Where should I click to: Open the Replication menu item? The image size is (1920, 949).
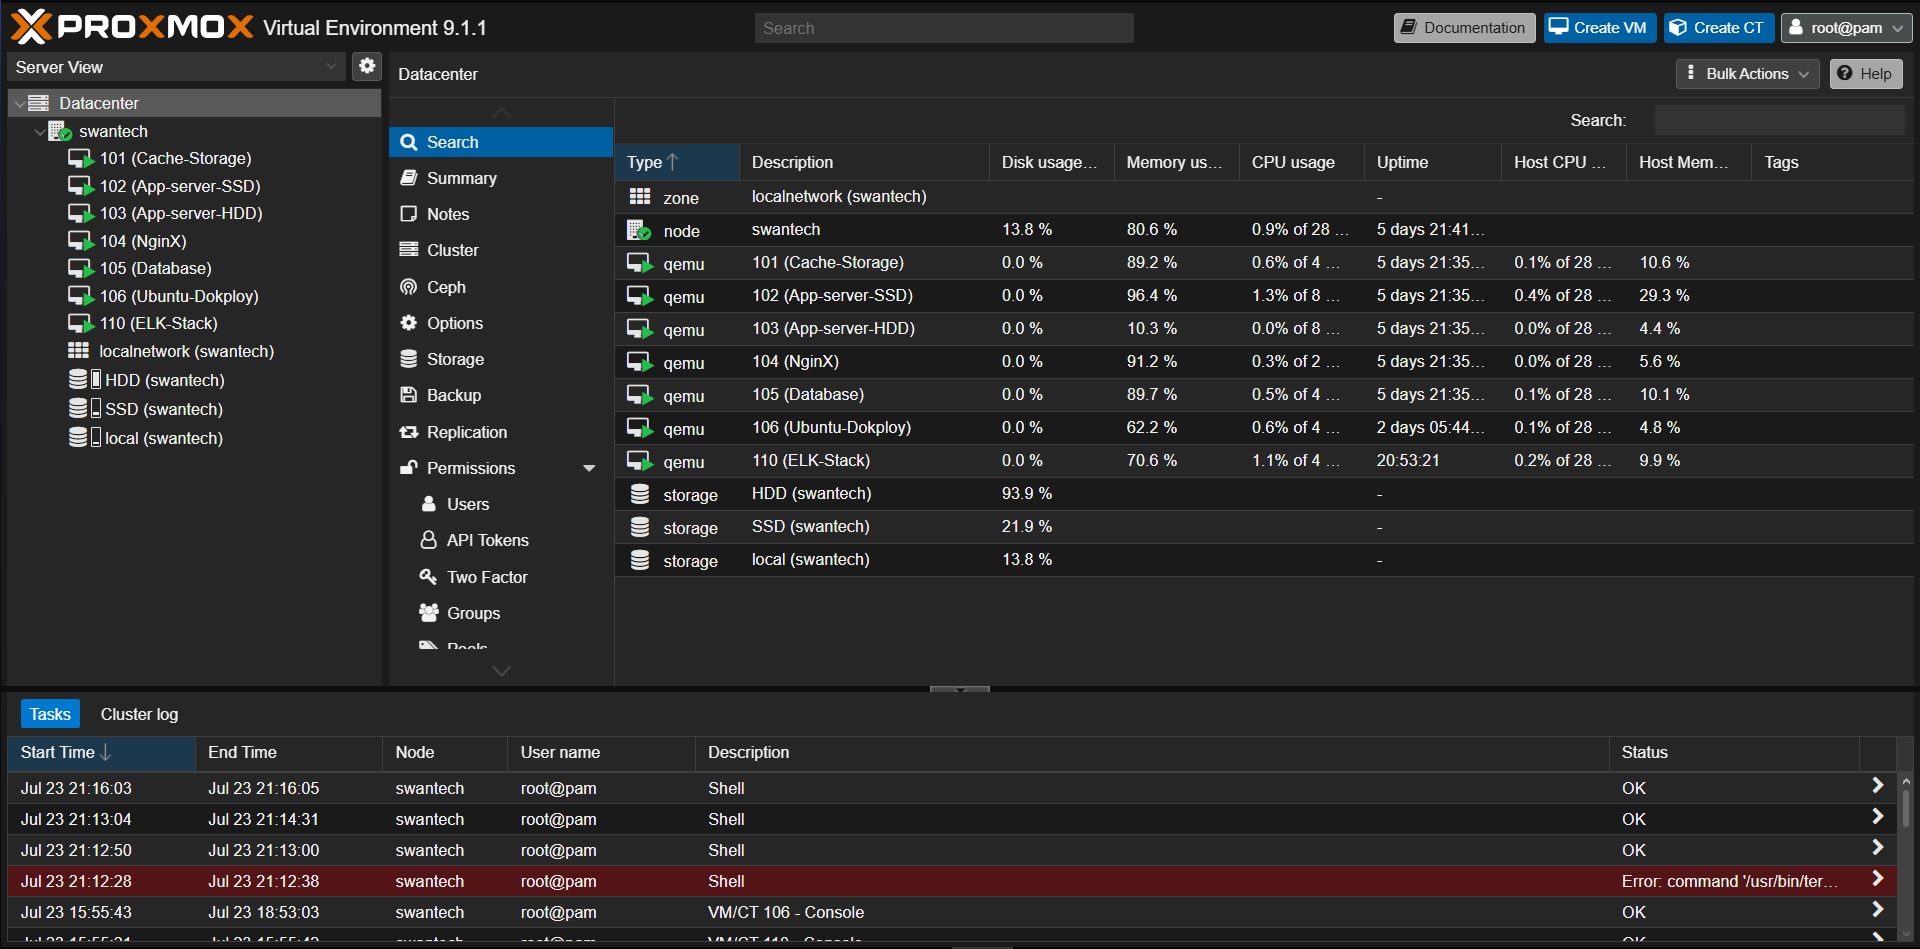coord(501,432)
